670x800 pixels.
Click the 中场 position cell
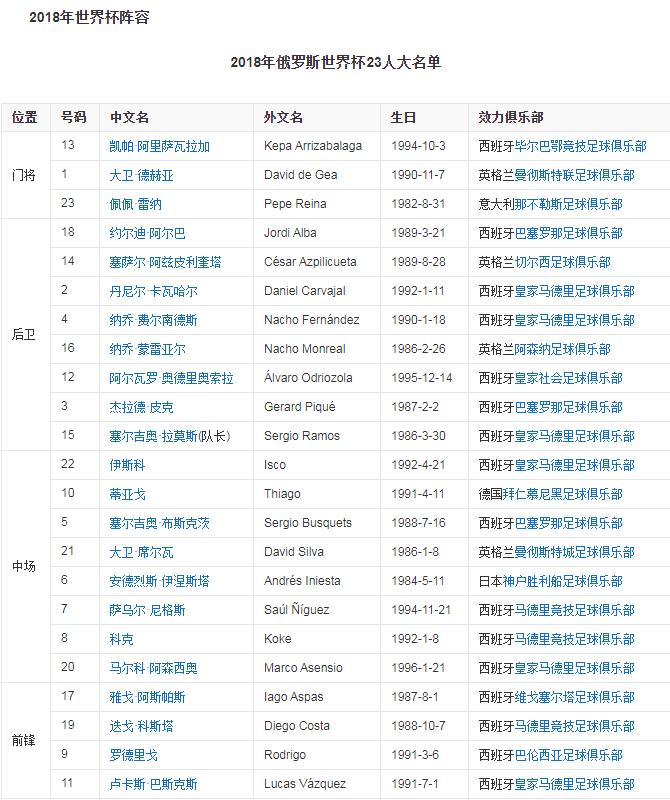click(24, 567)
